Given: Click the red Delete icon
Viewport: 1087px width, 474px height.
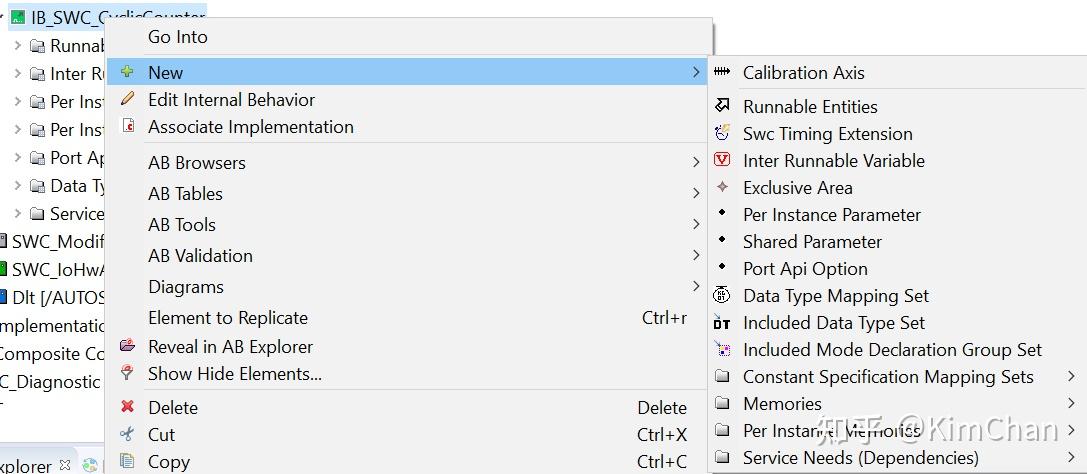Looking at the screenshot, I should (x=127, y=407).
